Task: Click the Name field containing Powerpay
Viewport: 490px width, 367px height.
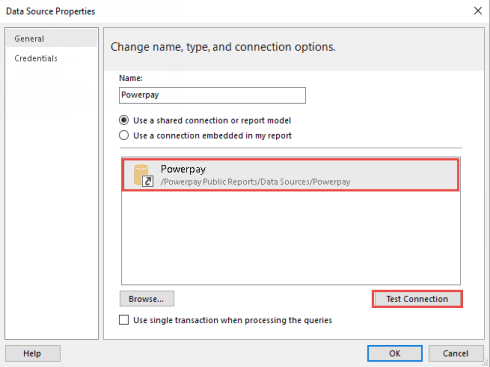Action: point(212,95)
